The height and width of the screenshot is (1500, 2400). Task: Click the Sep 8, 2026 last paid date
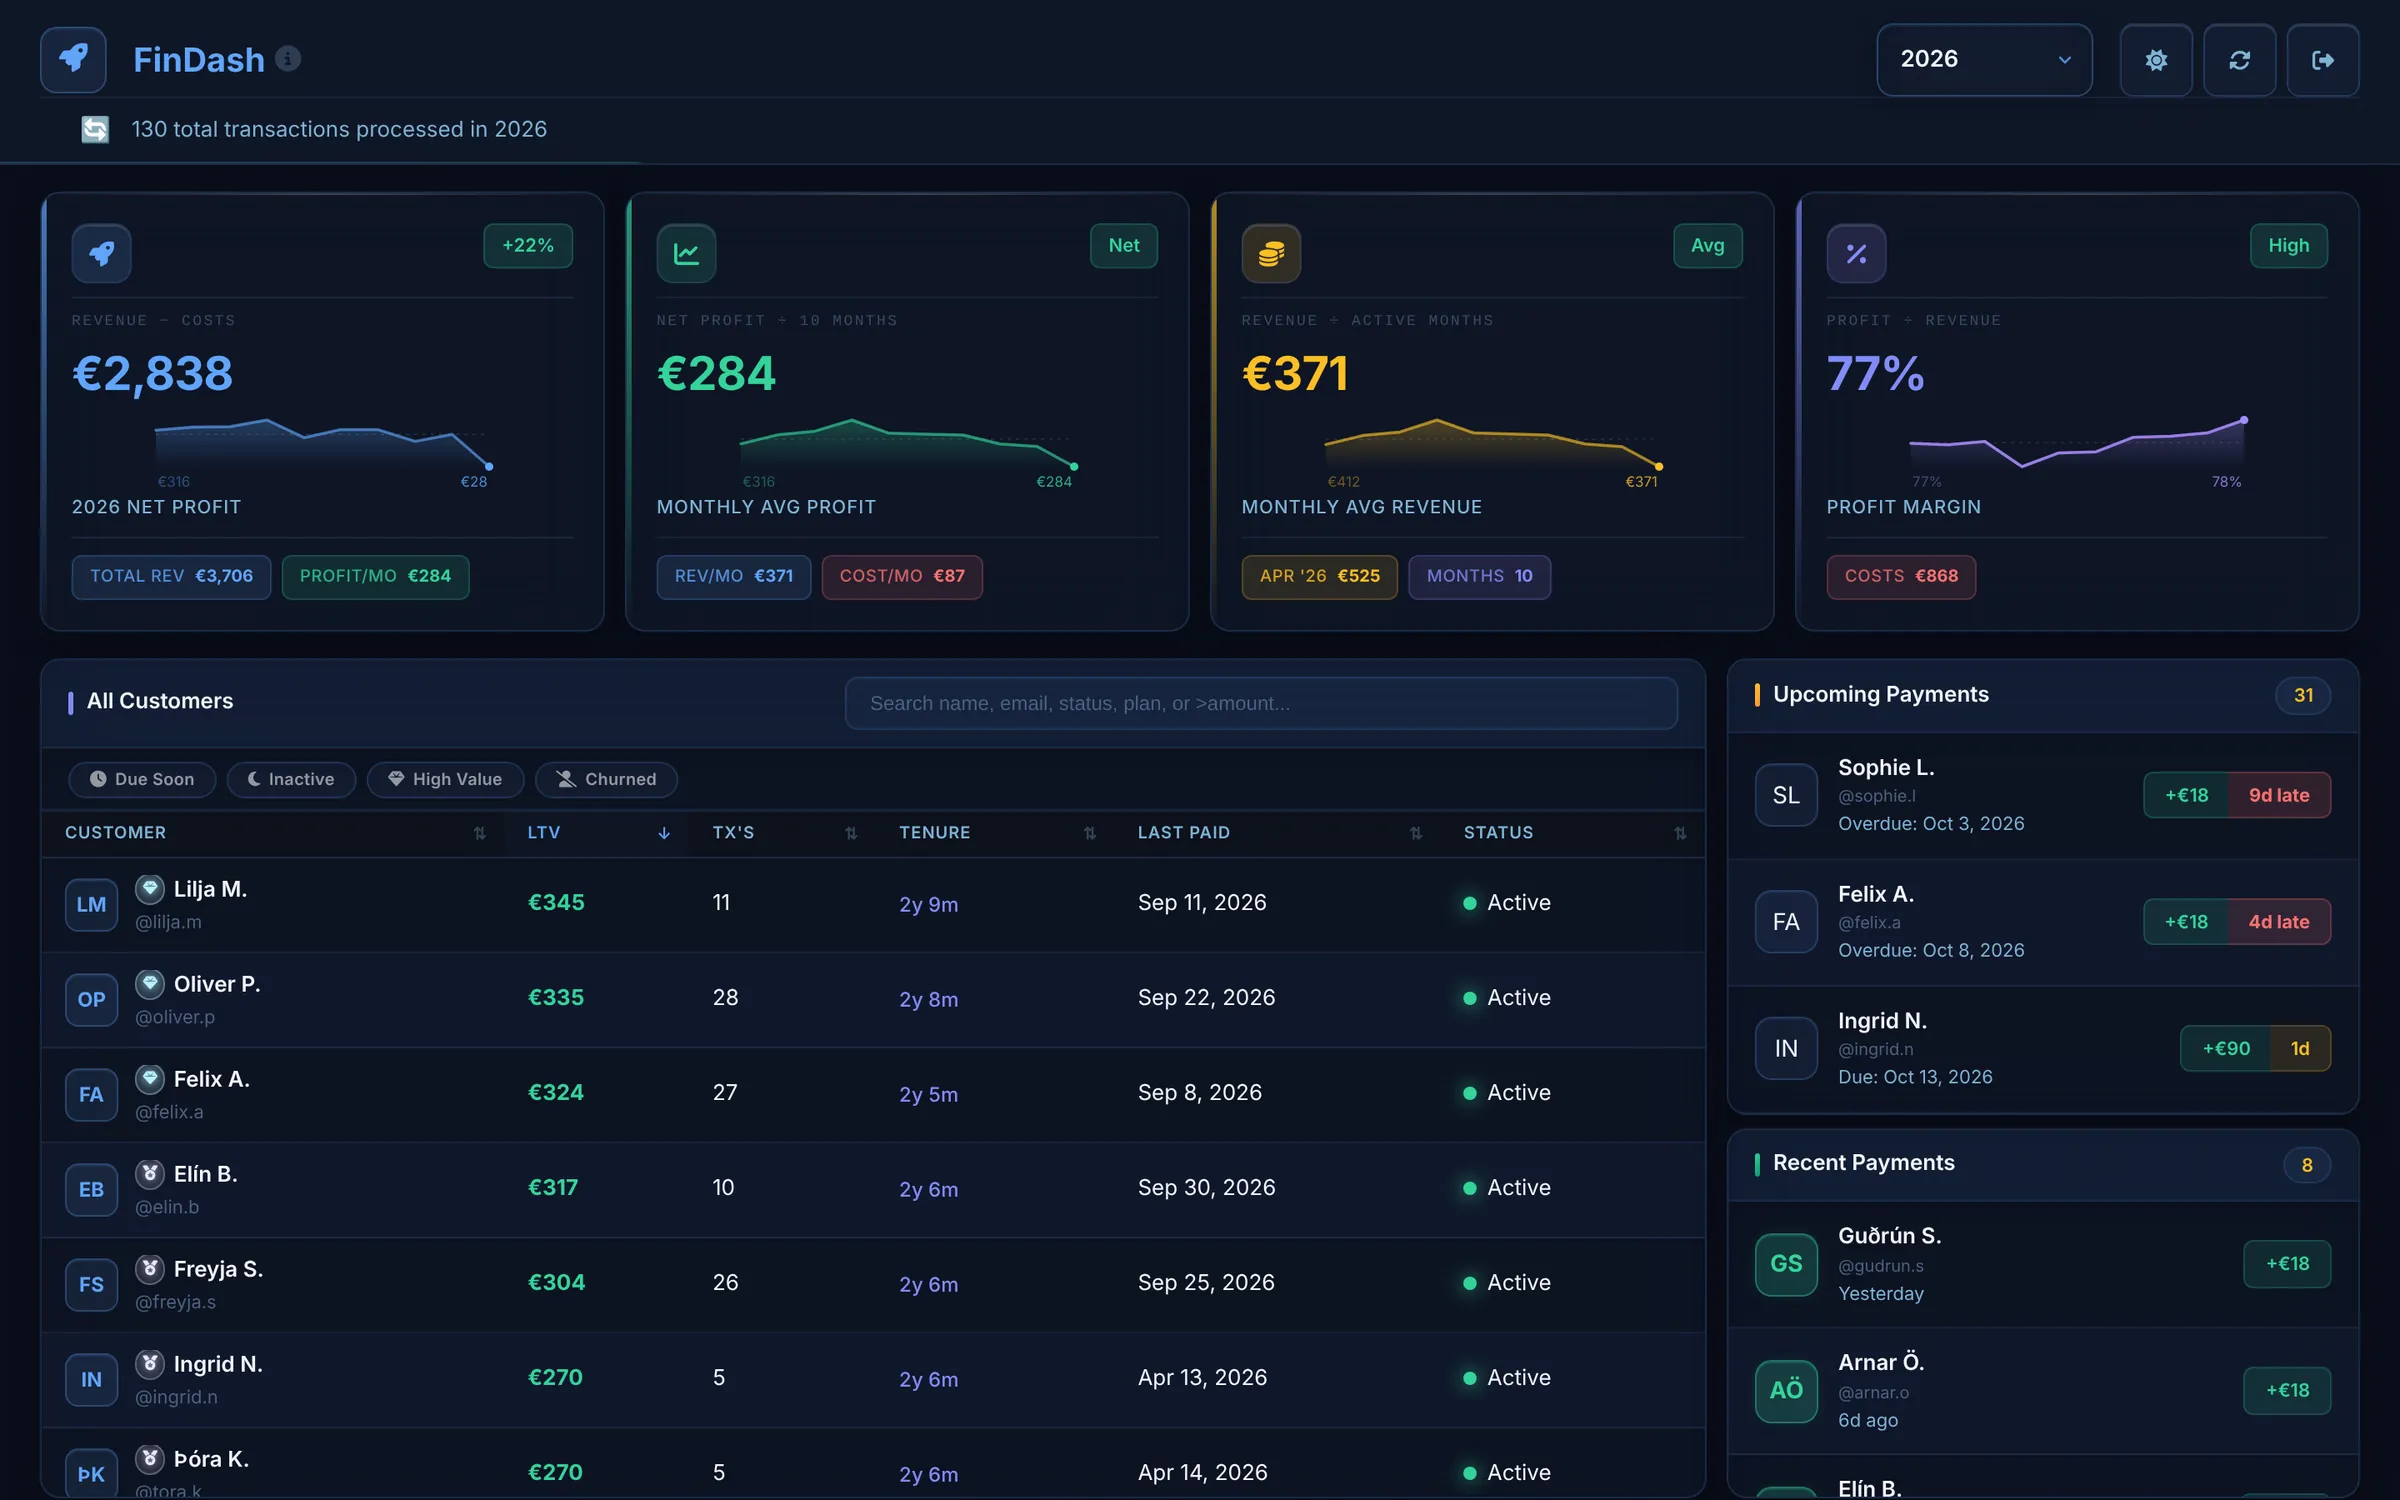coord(1199,1092)
